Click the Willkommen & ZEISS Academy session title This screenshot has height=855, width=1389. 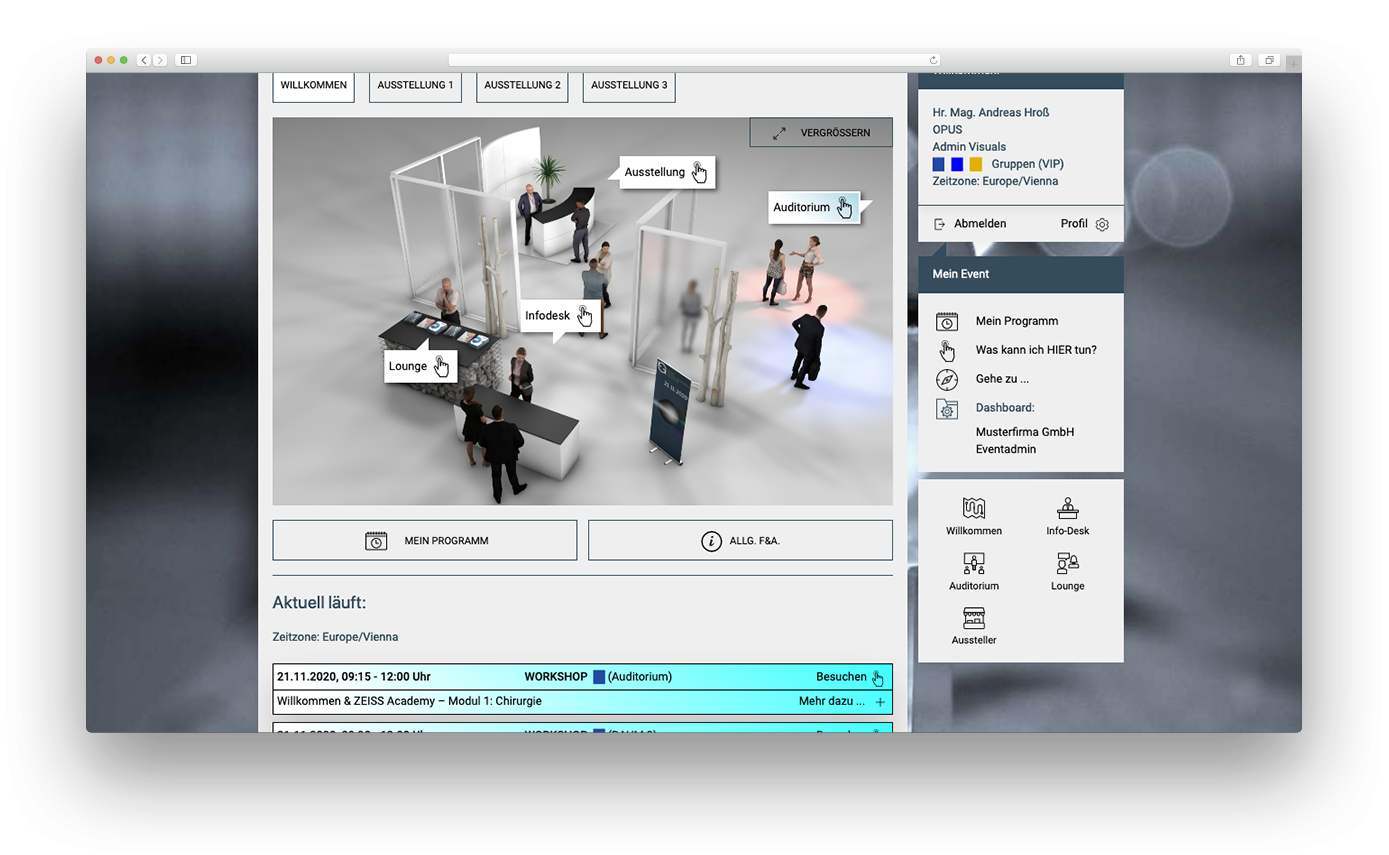(409, 701)
